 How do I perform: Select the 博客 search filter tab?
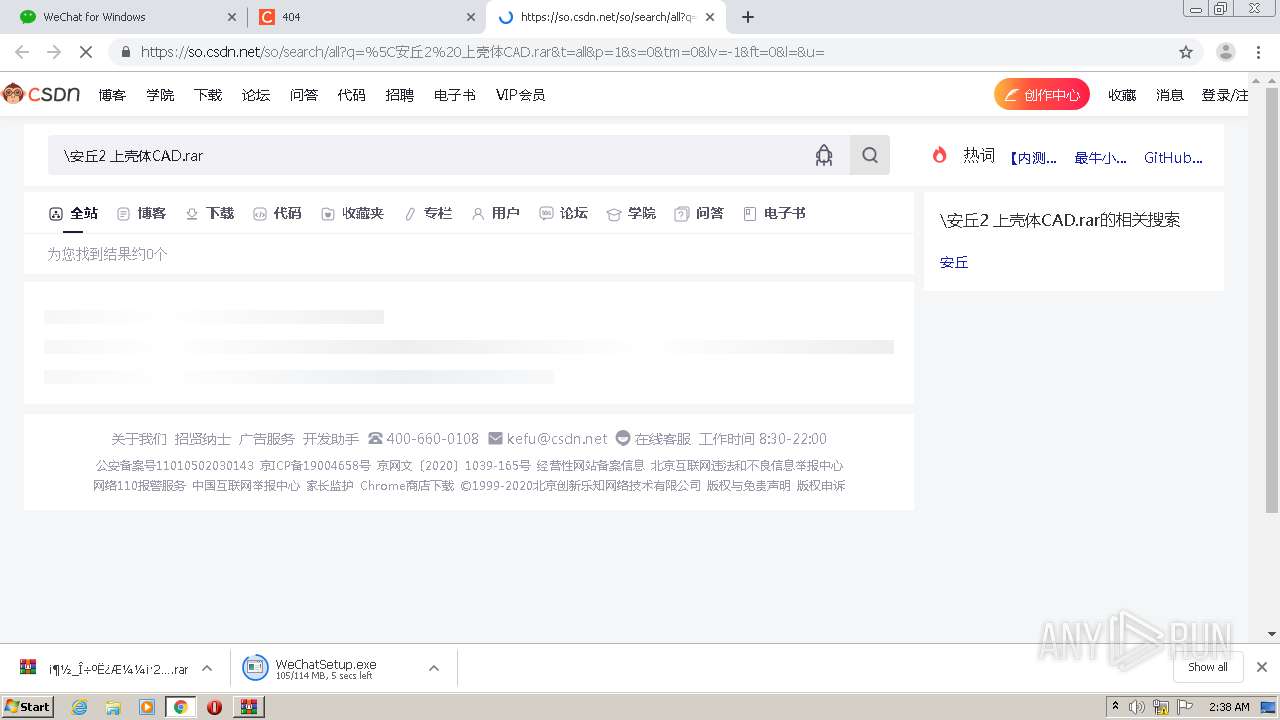click(141, 213)
